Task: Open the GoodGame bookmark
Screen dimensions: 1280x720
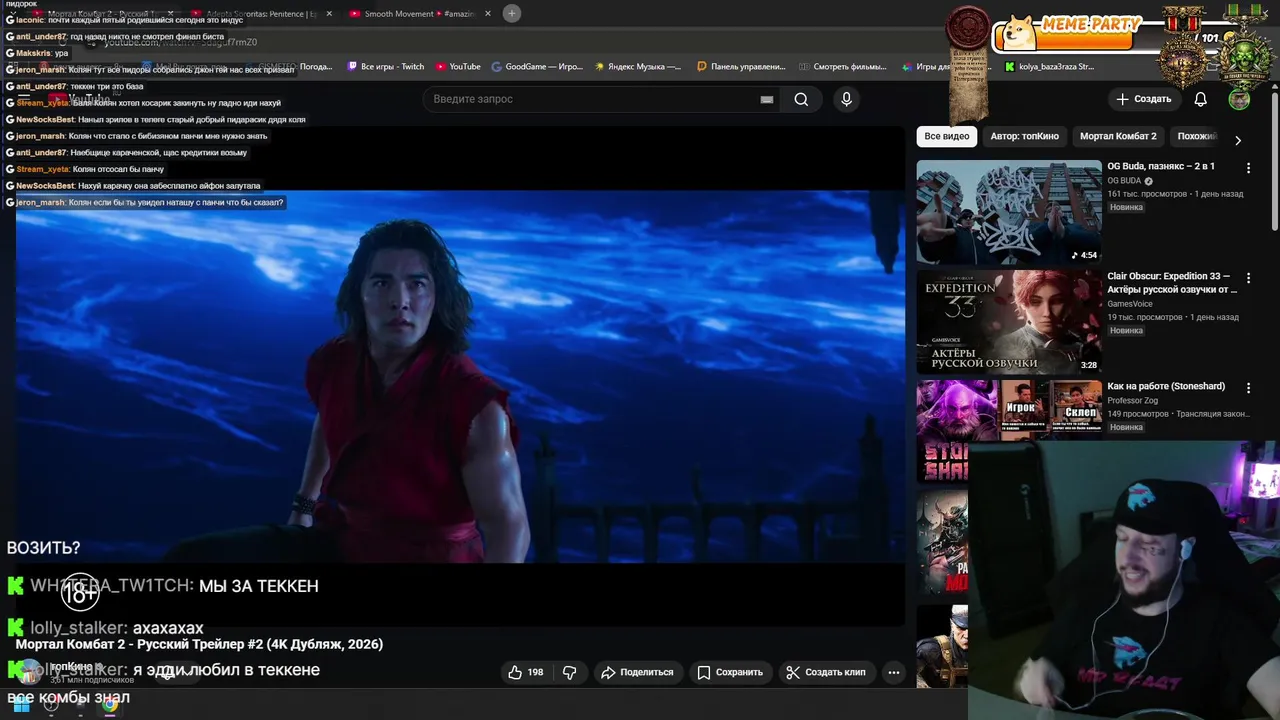Action: tap(537, 67)
